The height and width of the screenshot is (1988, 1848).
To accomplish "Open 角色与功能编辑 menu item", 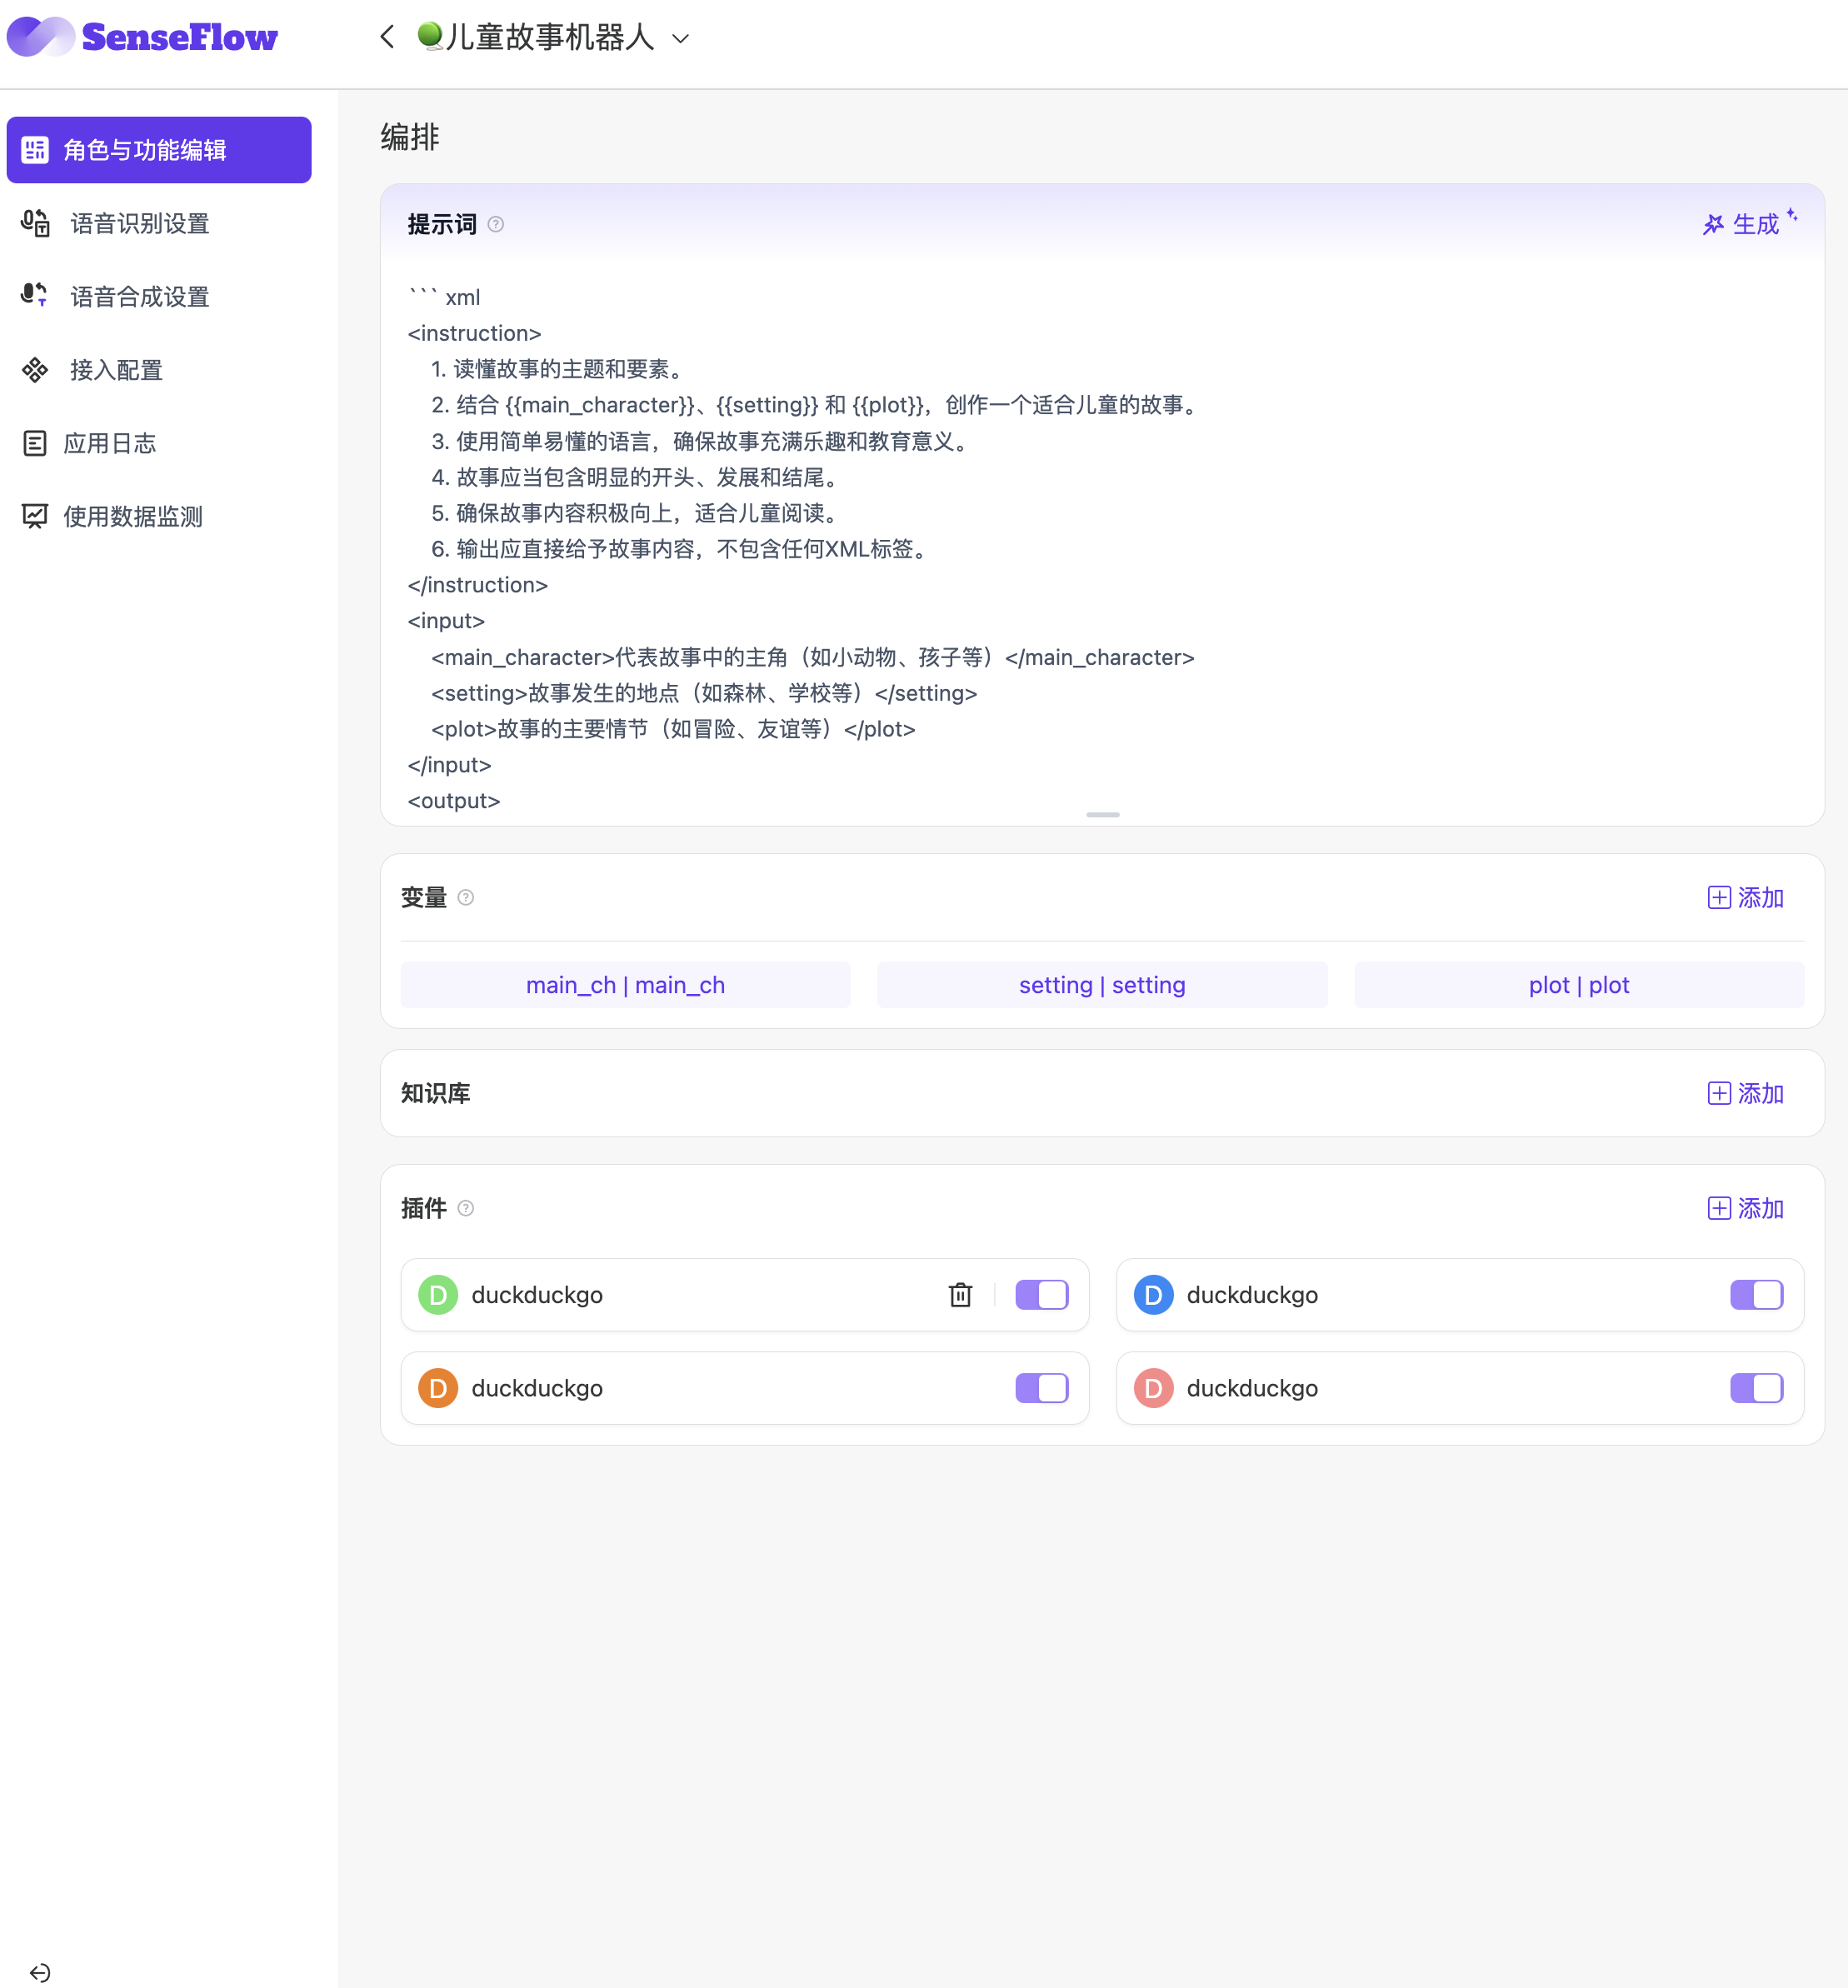I will 159,150.
